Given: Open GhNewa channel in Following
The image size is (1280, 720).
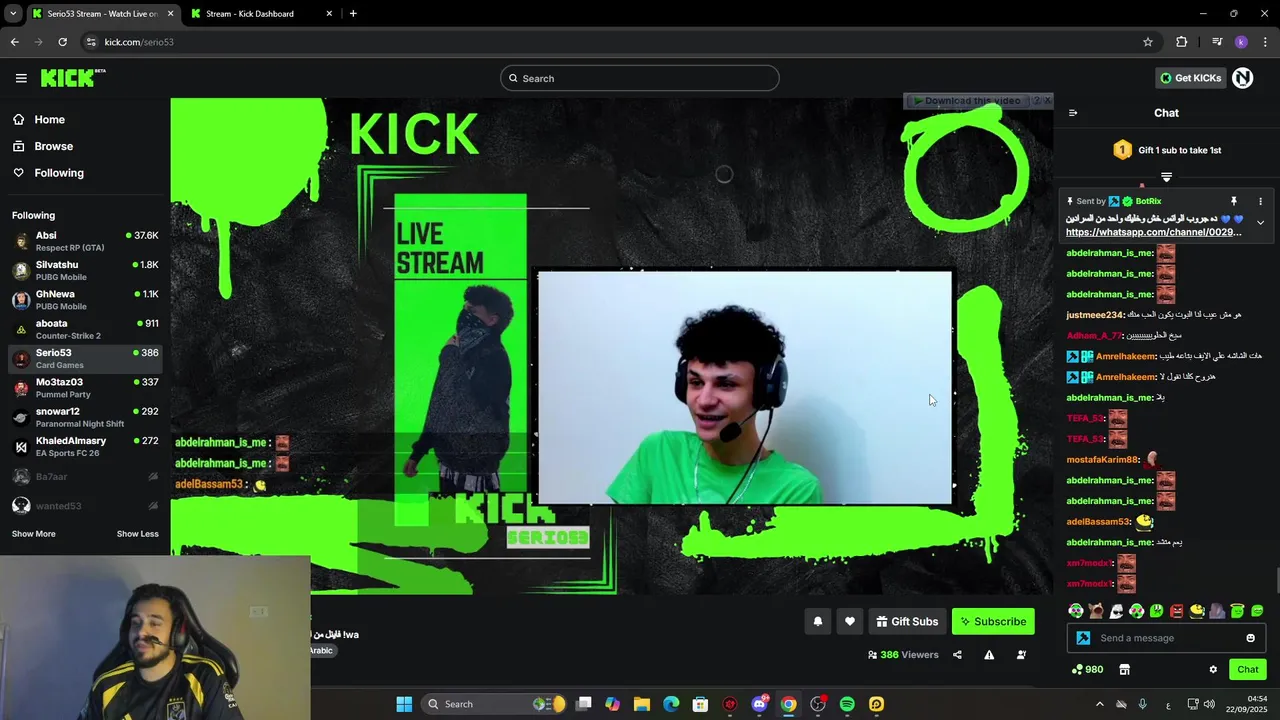Looking at the screenshot, I should point(84,300).
